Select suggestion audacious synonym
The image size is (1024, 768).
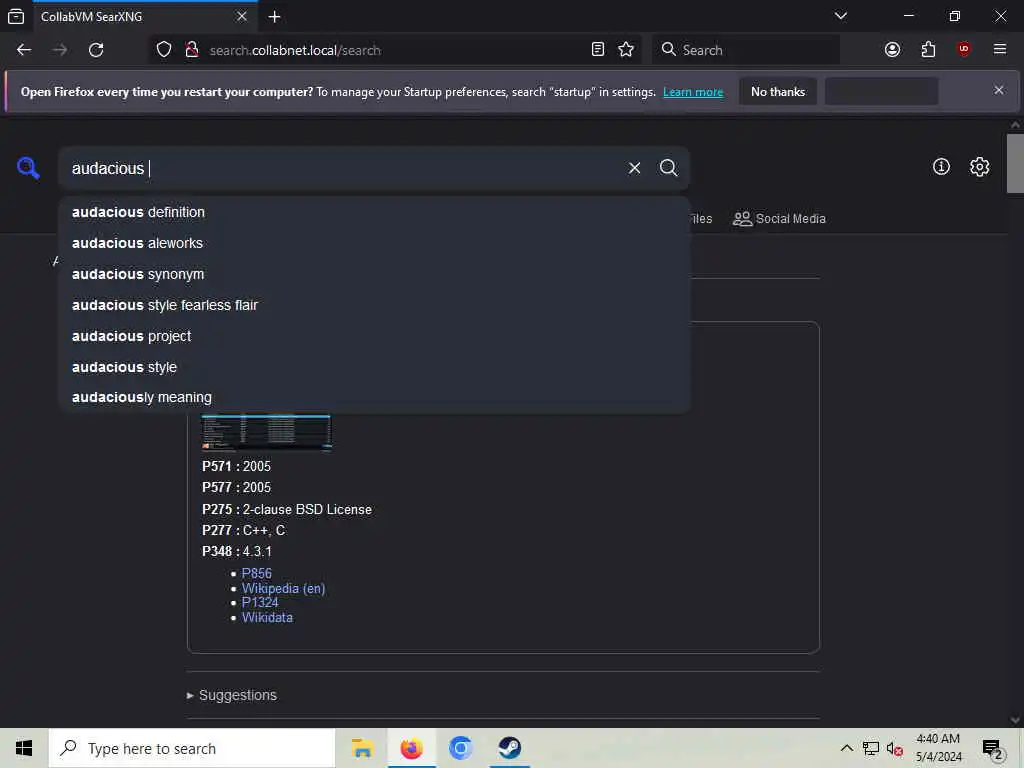point(374,274)
